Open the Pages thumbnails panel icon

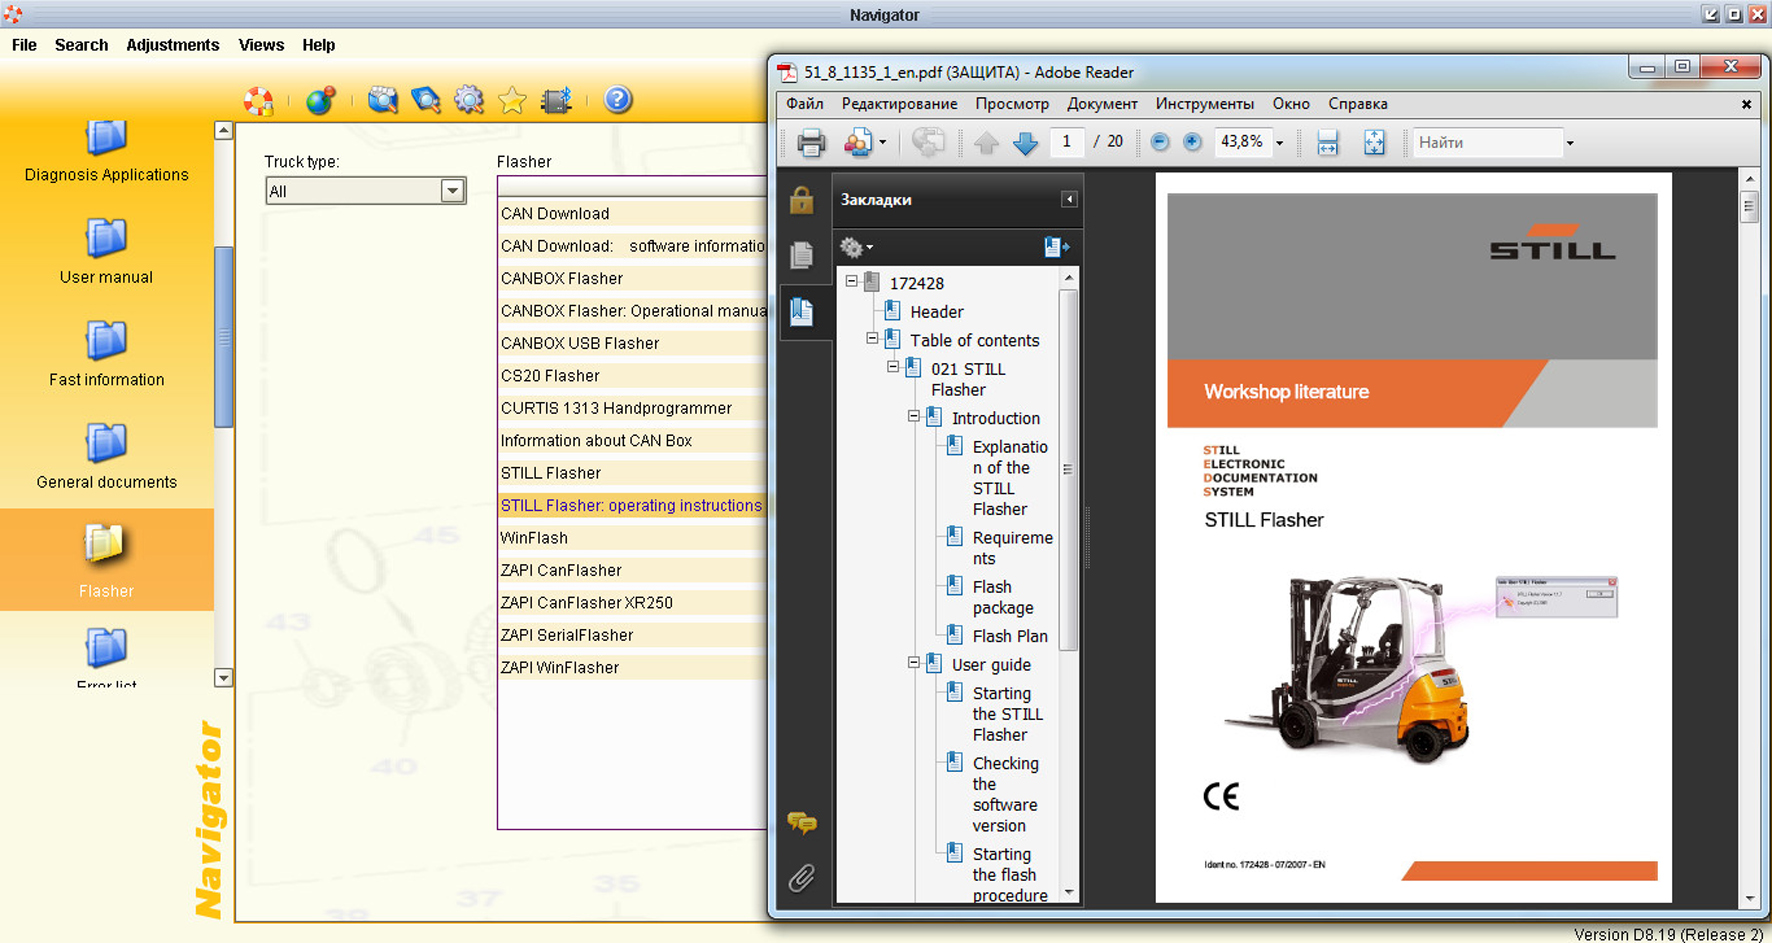(x=802, y=255)
